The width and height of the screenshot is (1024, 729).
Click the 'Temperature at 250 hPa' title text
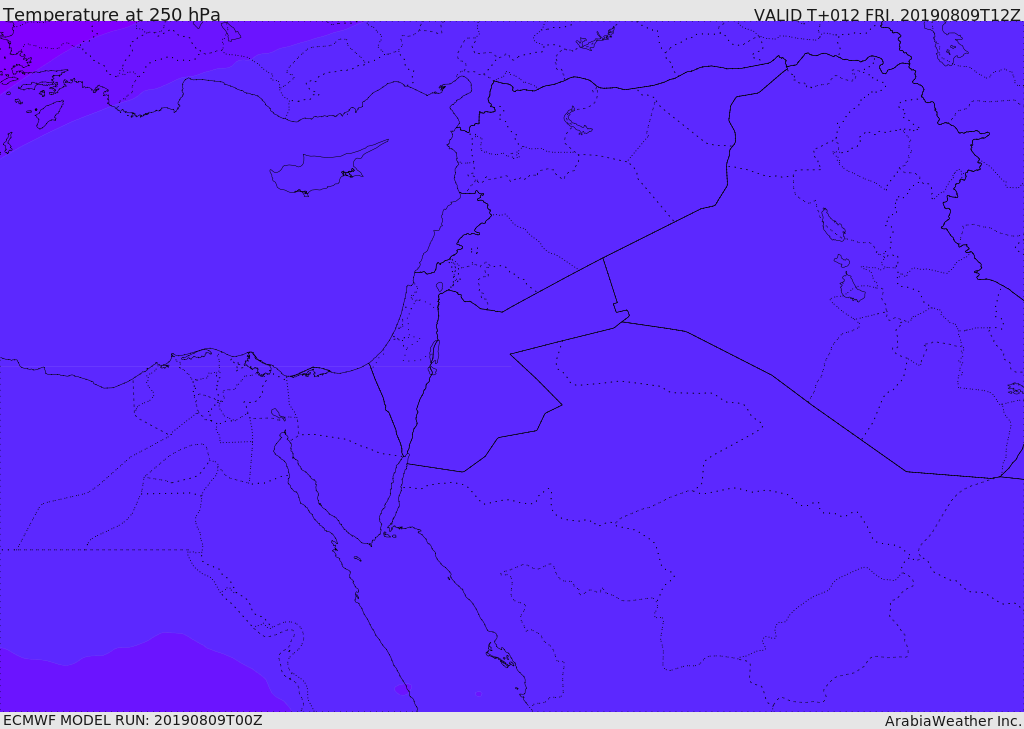coord(112,14)
